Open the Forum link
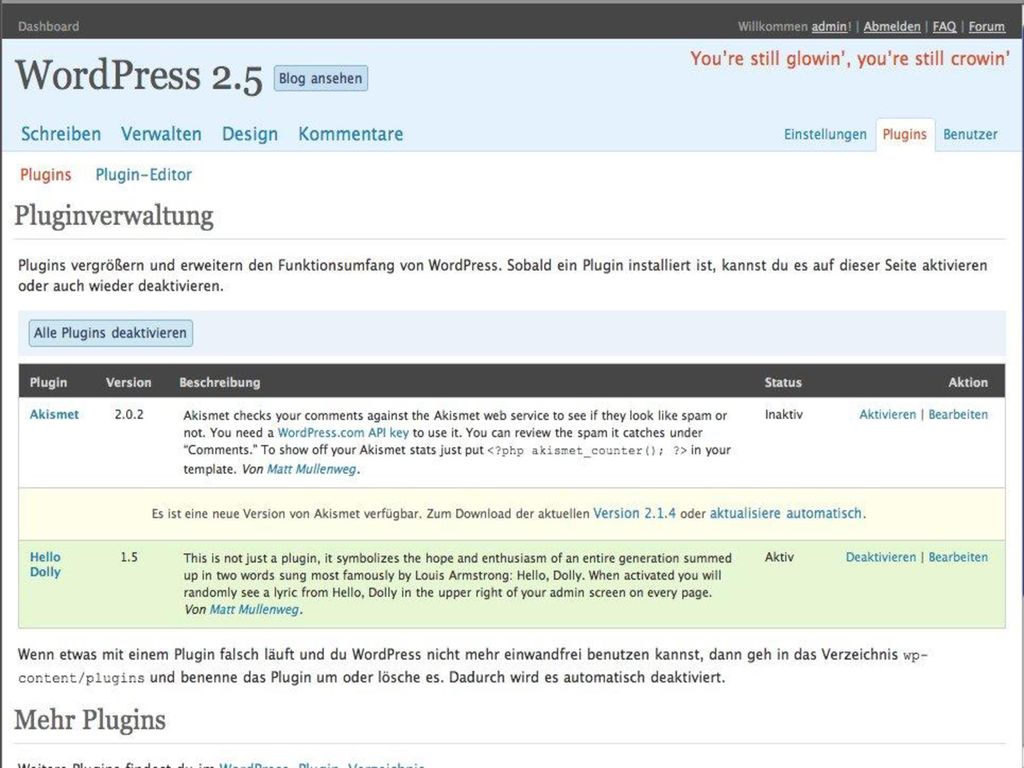The height and width of the screenshot is (768, 1024). [x=986, y=27]
